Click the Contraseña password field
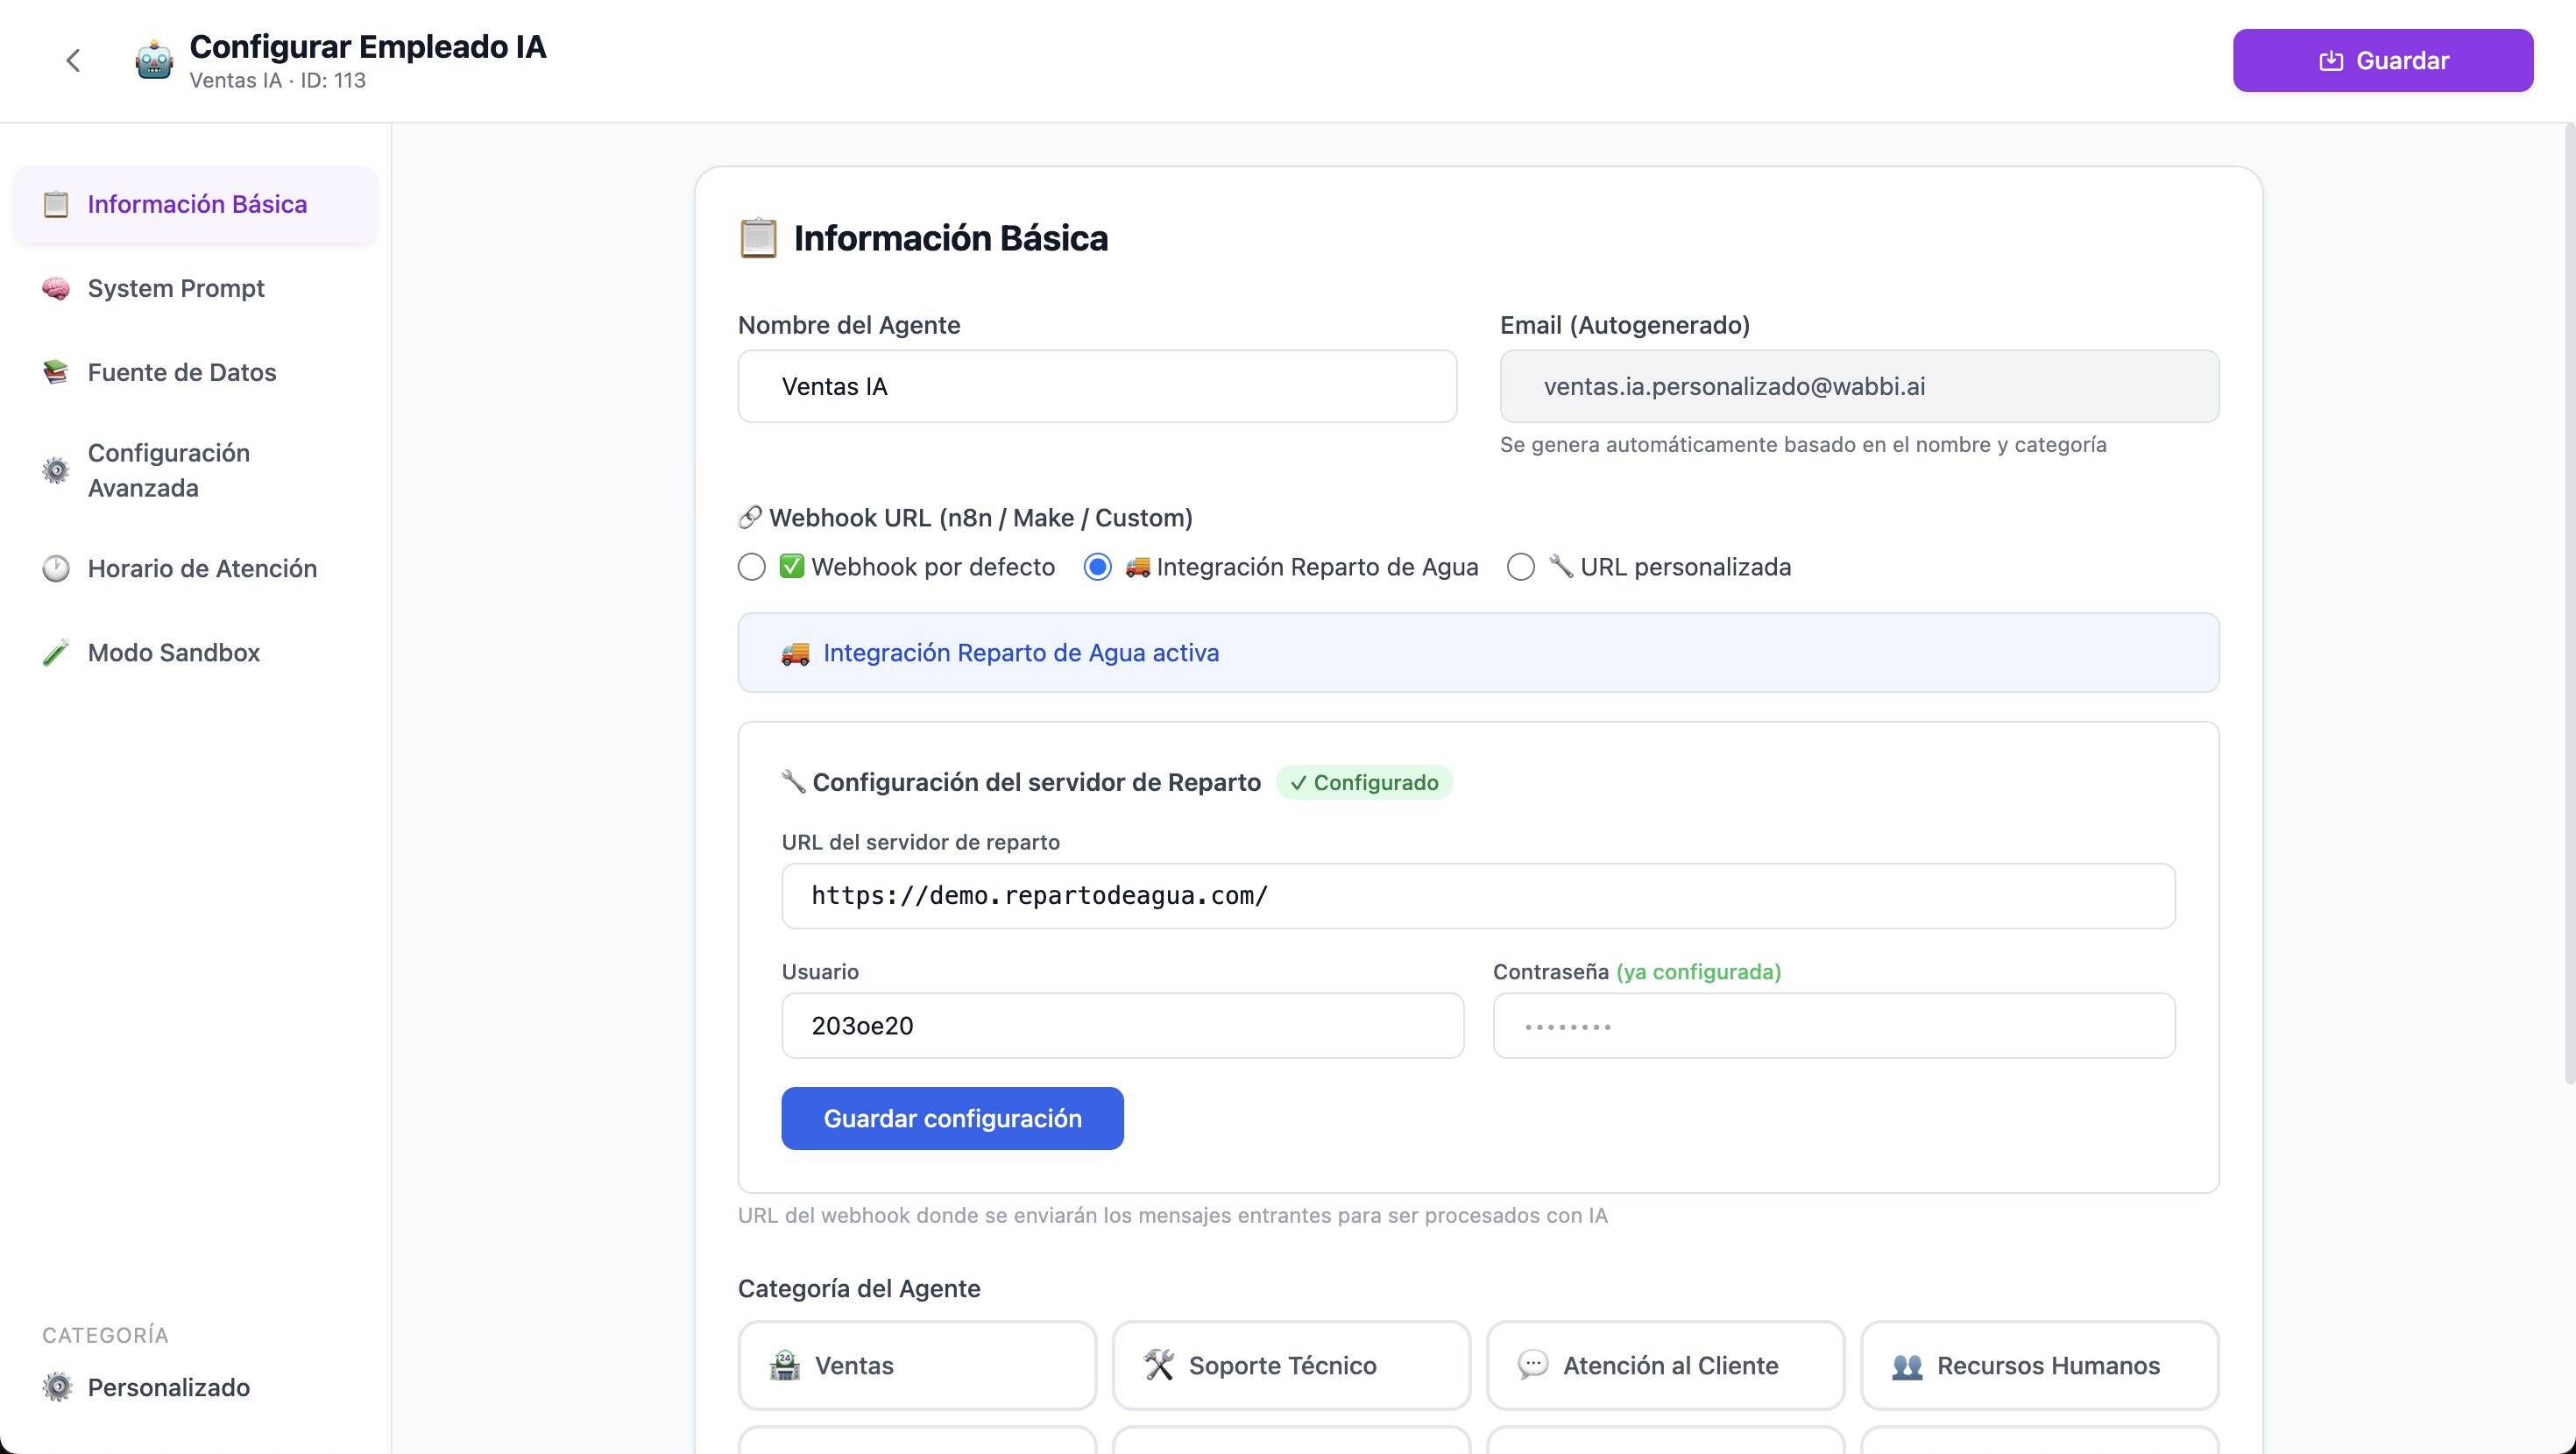The height and width of the screenshot is (1454, 2576). [x=1834, y=1025]
